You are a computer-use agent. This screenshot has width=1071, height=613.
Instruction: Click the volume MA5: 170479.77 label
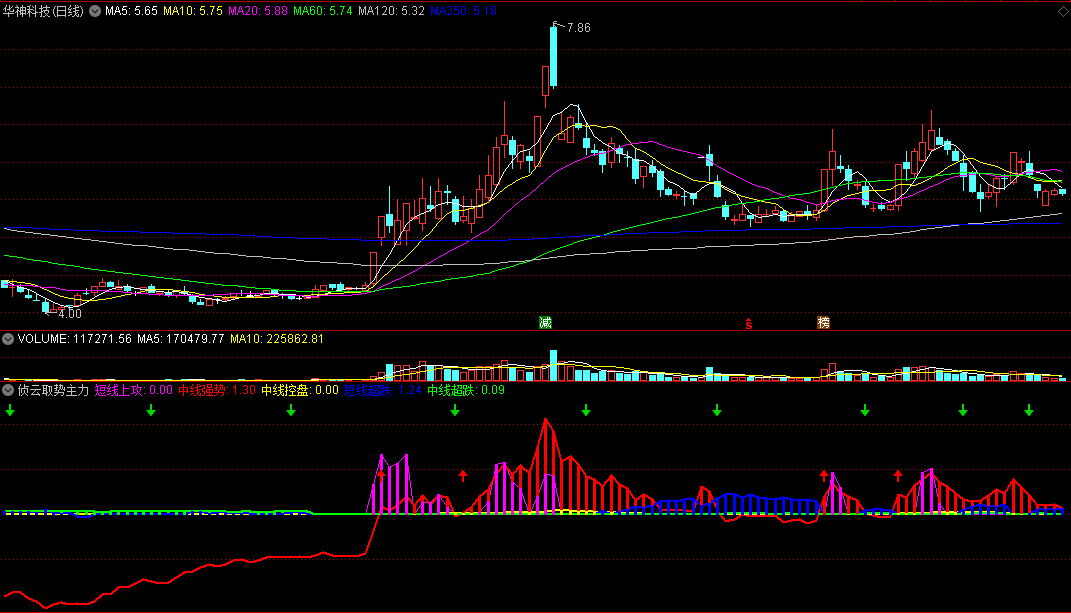pos(180,339)
